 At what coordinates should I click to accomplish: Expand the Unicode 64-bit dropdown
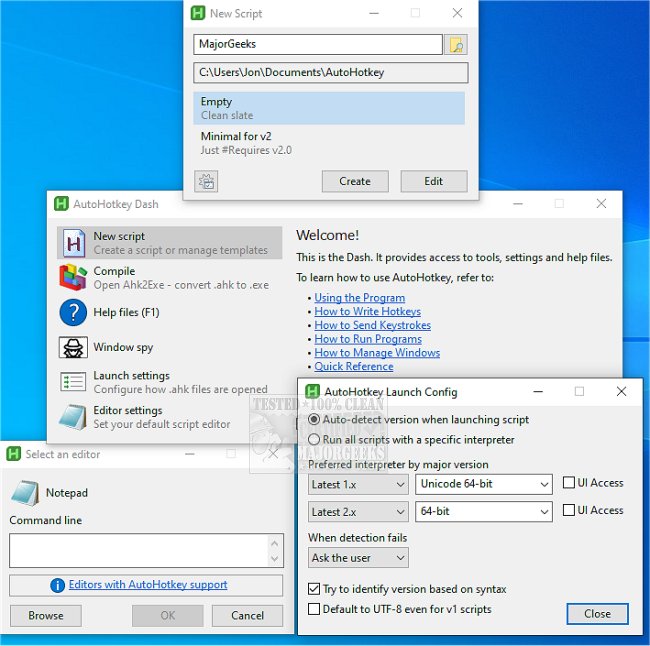point(484,484)
